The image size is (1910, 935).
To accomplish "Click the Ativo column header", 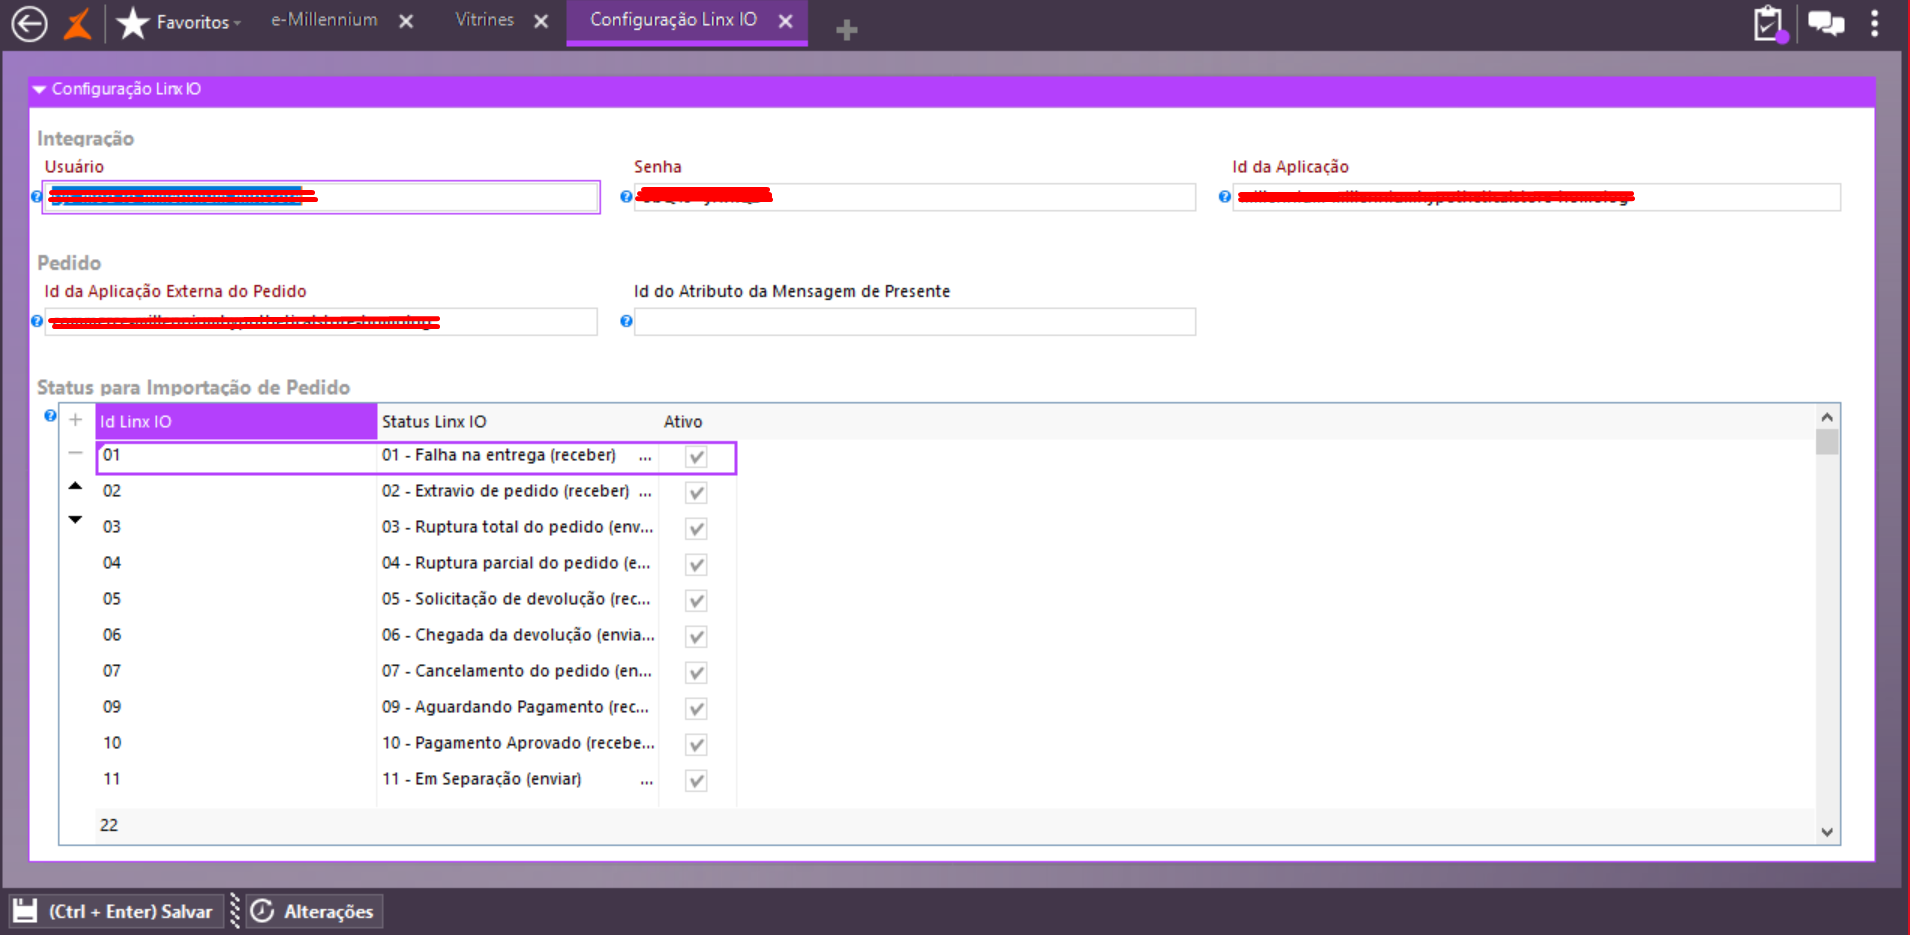I will pos(683,422).
